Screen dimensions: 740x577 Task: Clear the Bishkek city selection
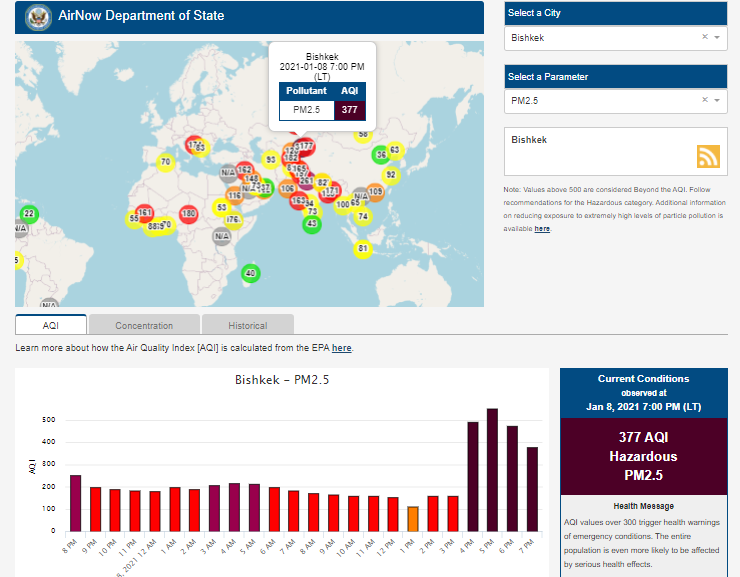click(704, 37)
